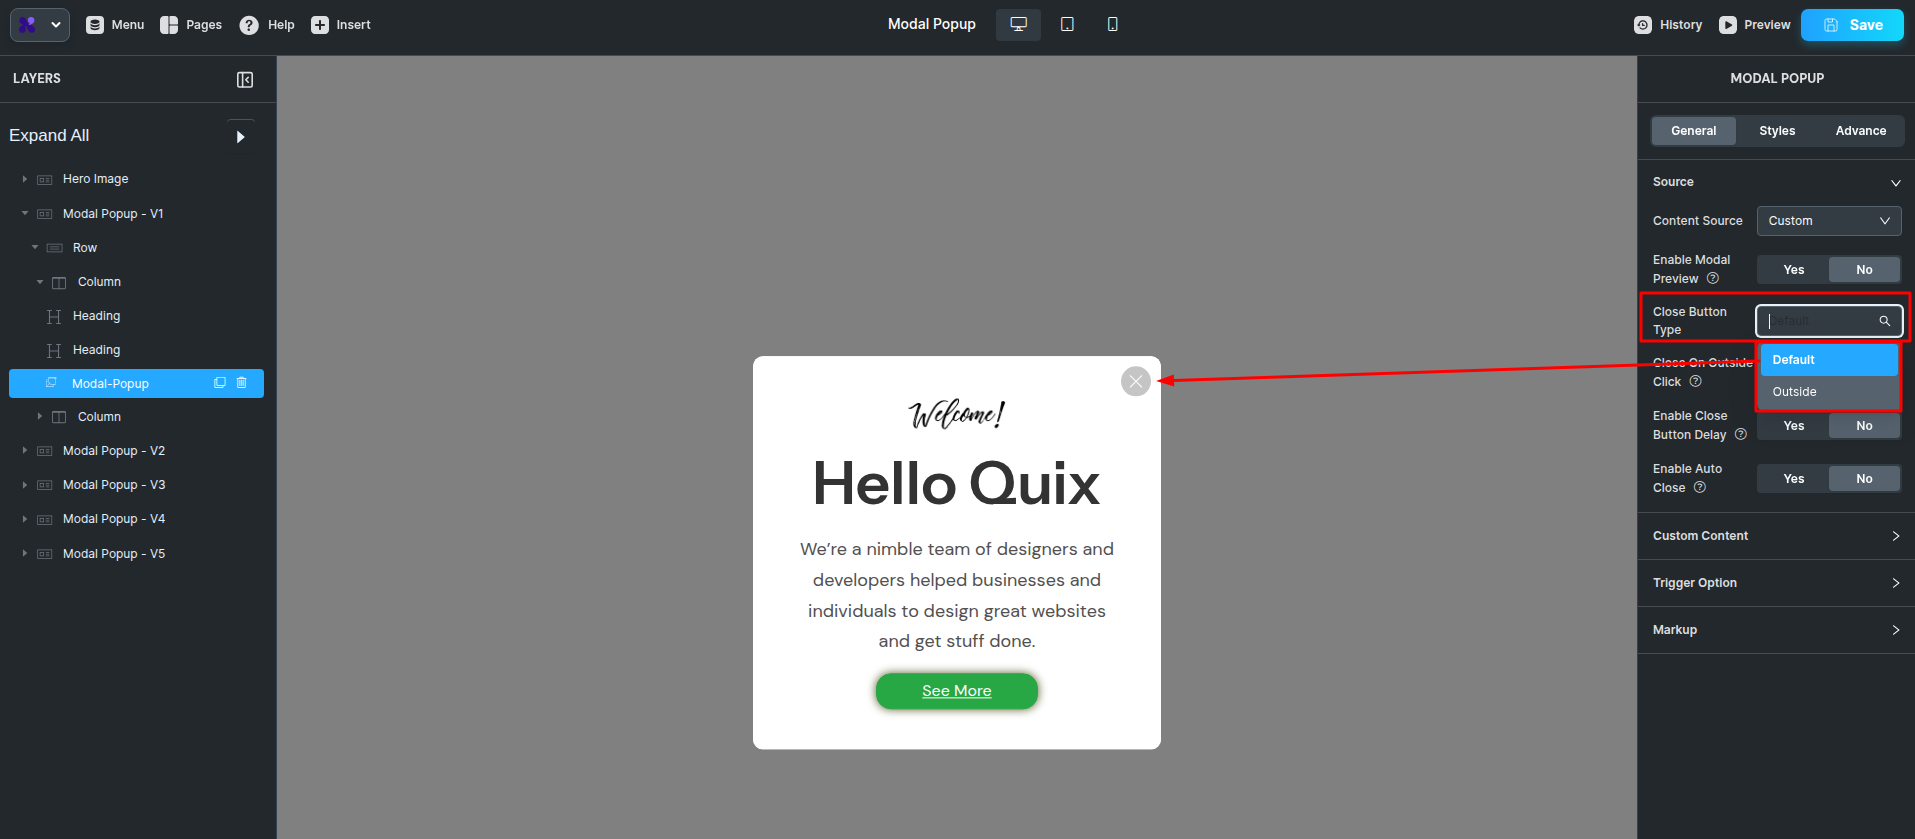Set Enable Auto Close to Yes
The image size is (1915, 839).
(x=1794, y=479)
